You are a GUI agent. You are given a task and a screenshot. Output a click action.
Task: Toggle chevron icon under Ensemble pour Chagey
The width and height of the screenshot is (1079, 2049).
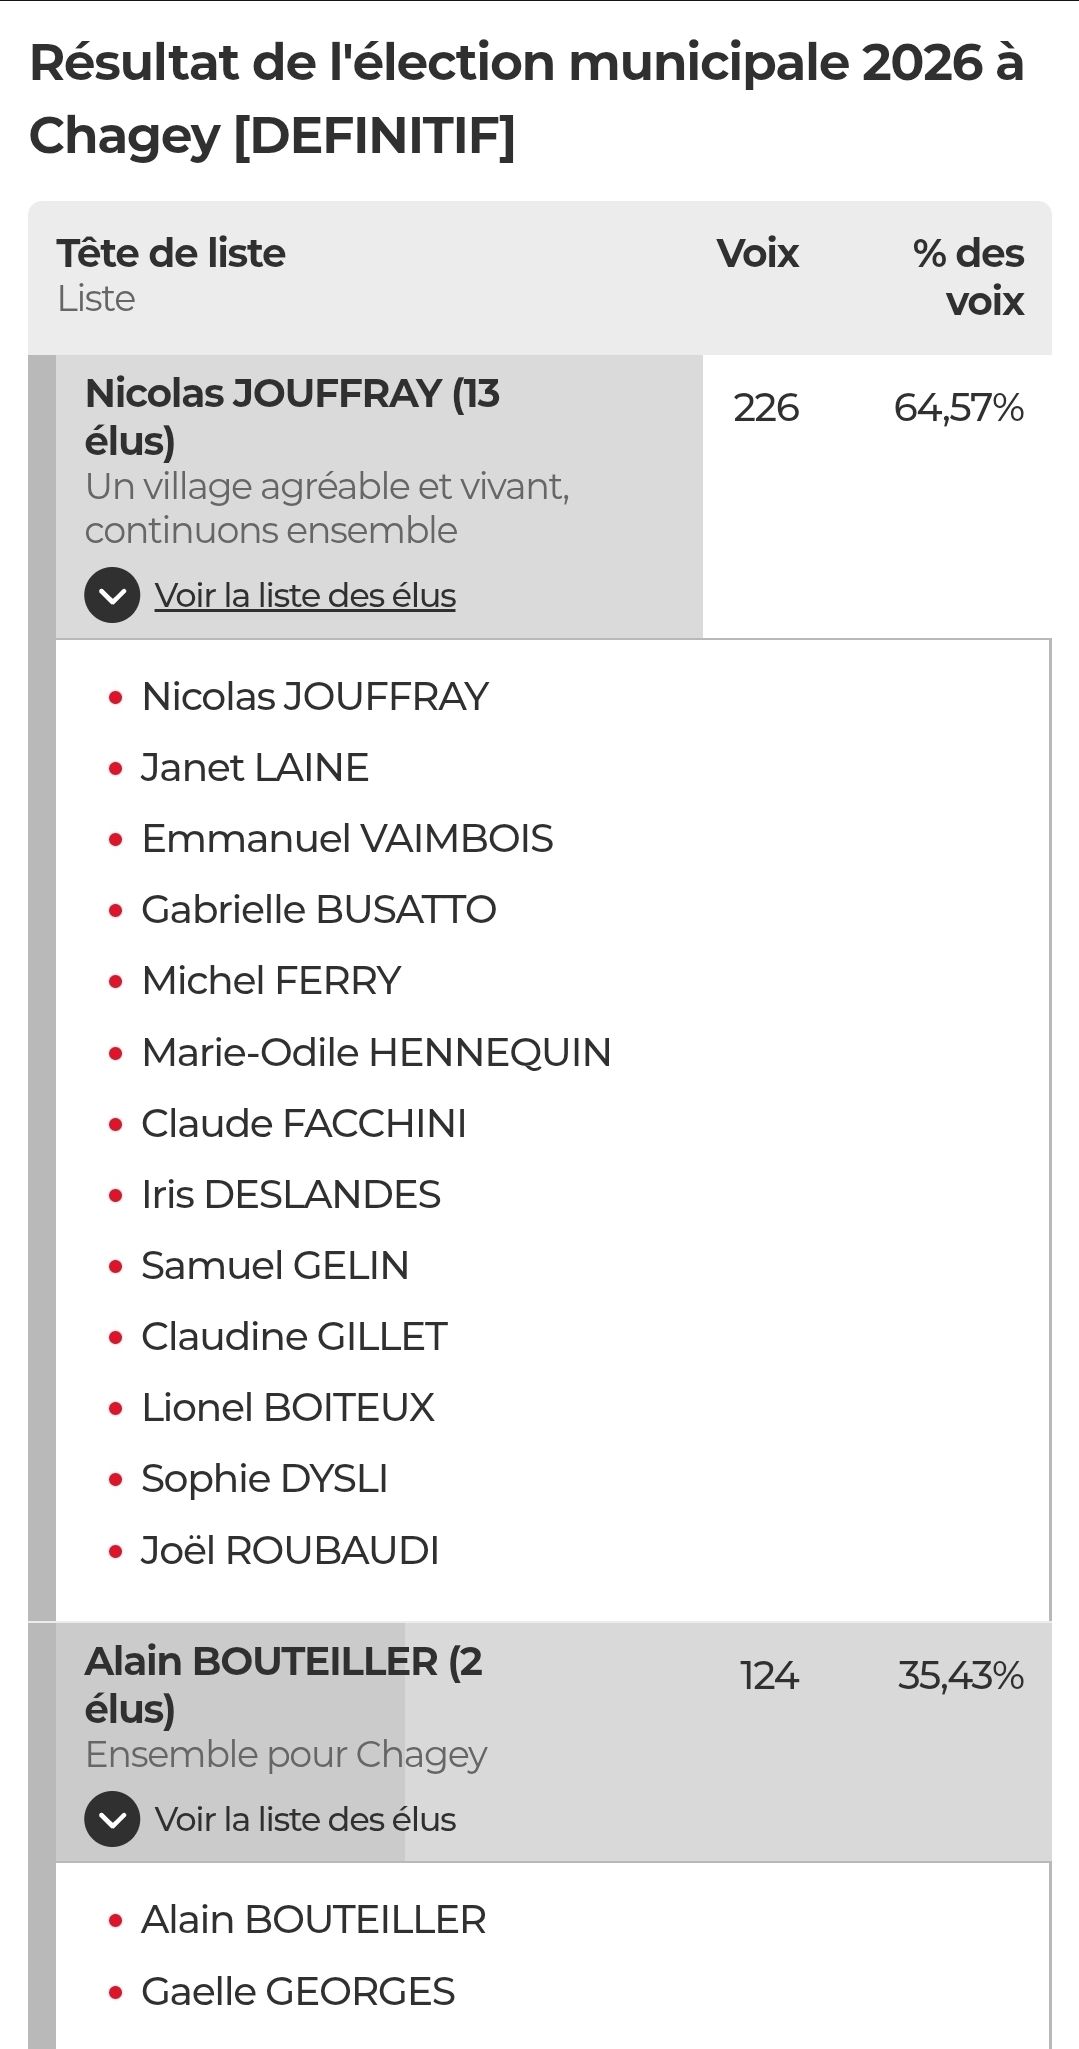coord(112,1818)
